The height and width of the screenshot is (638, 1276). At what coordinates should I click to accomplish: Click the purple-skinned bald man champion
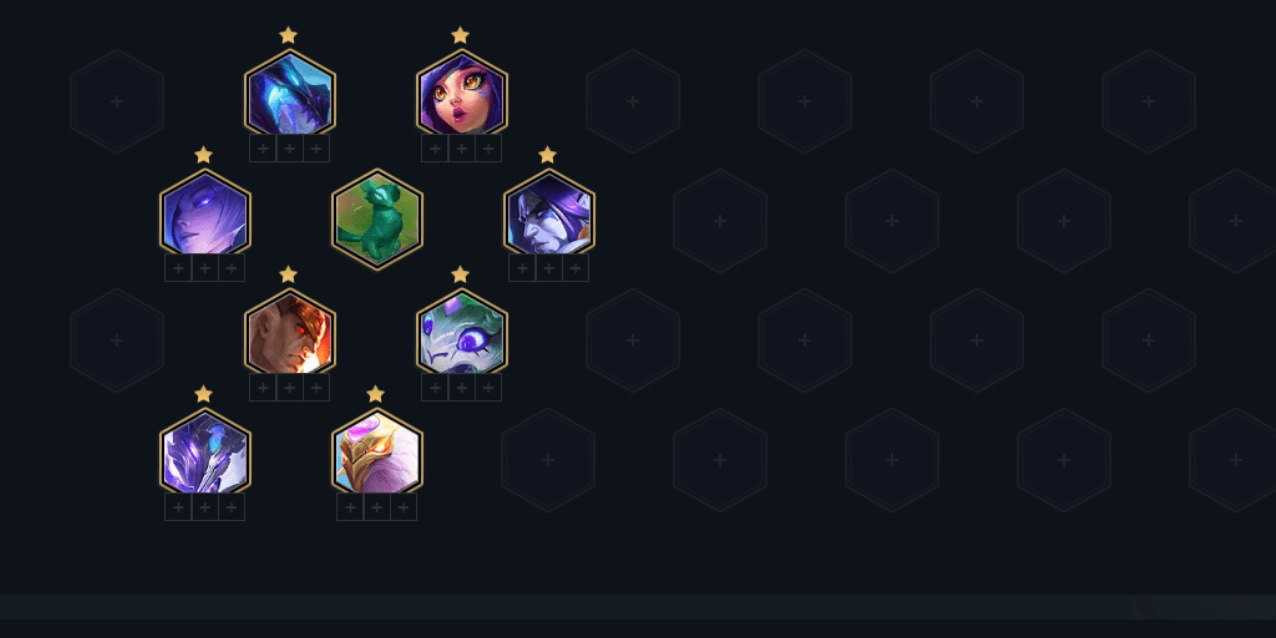549,212
